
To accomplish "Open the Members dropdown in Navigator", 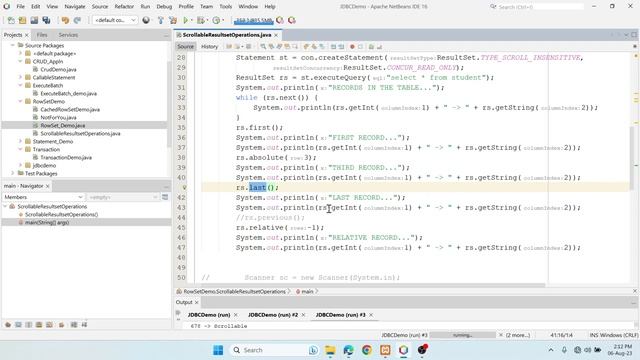I will [x=43, y=197].
